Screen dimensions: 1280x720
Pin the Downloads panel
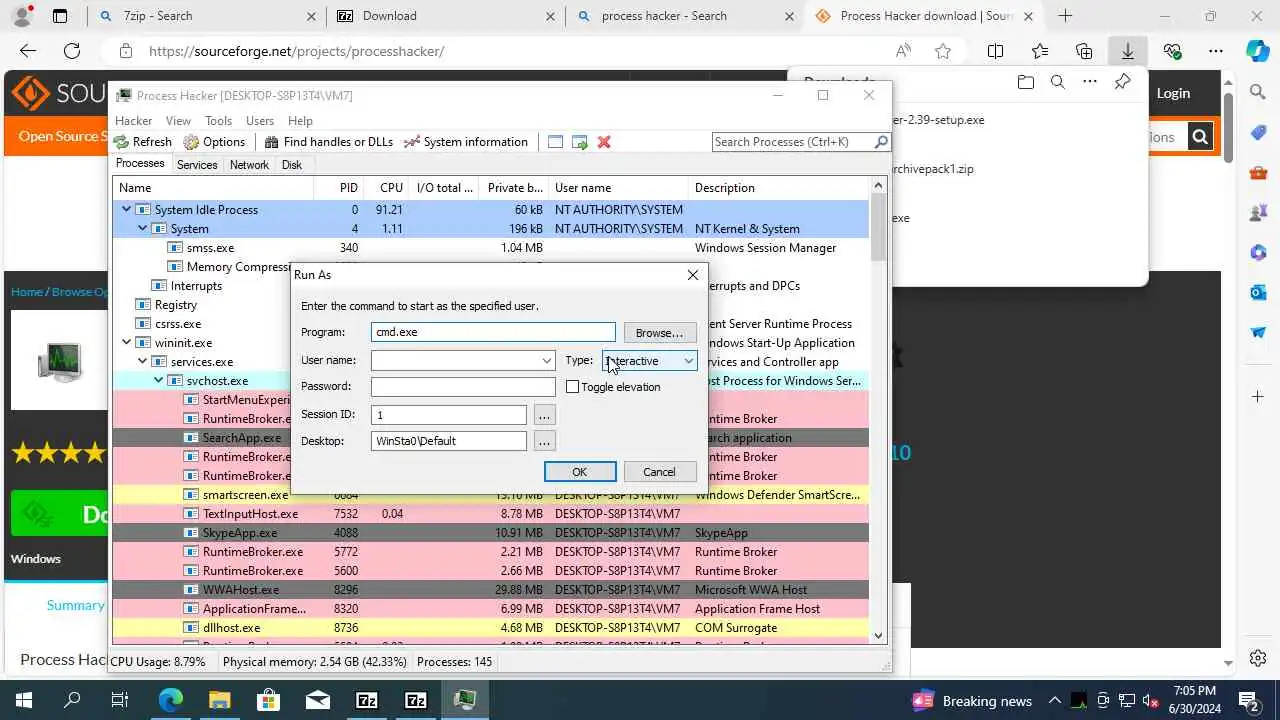(1122, 82)
